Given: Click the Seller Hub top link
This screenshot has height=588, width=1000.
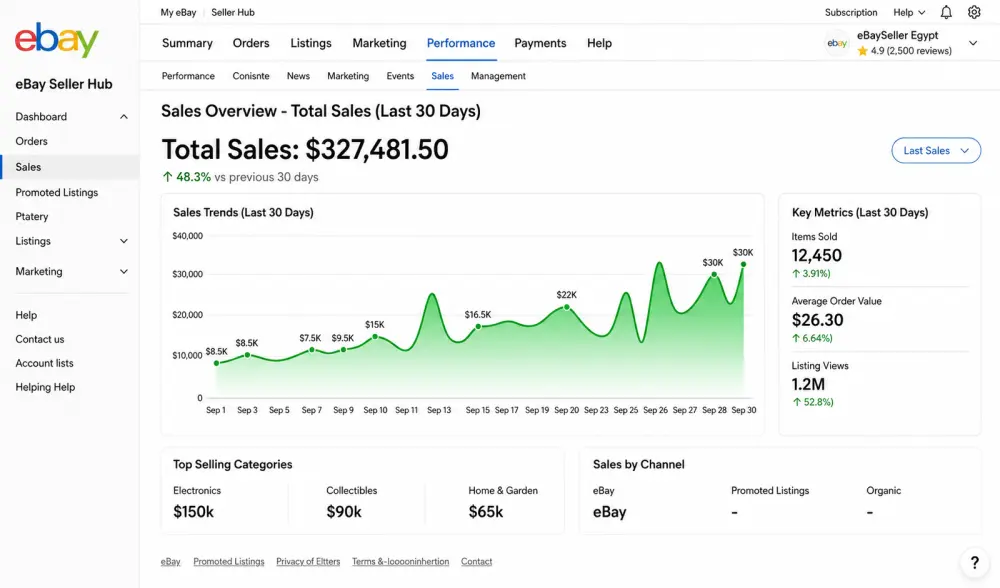Looking at the screenshot, I should [x=233, y=12].
